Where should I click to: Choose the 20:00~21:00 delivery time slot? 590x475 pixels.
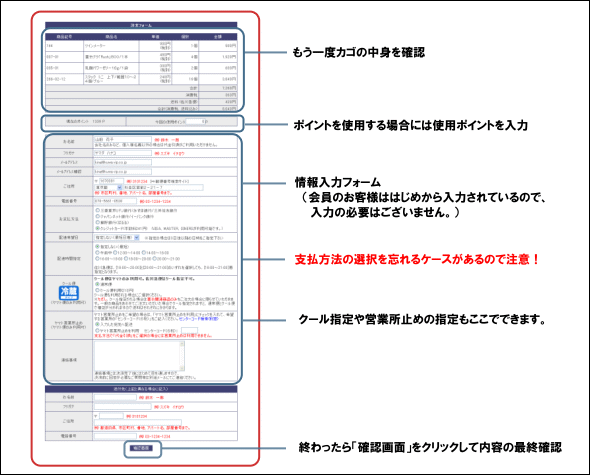pyautogui.click(x=154, y=259)
